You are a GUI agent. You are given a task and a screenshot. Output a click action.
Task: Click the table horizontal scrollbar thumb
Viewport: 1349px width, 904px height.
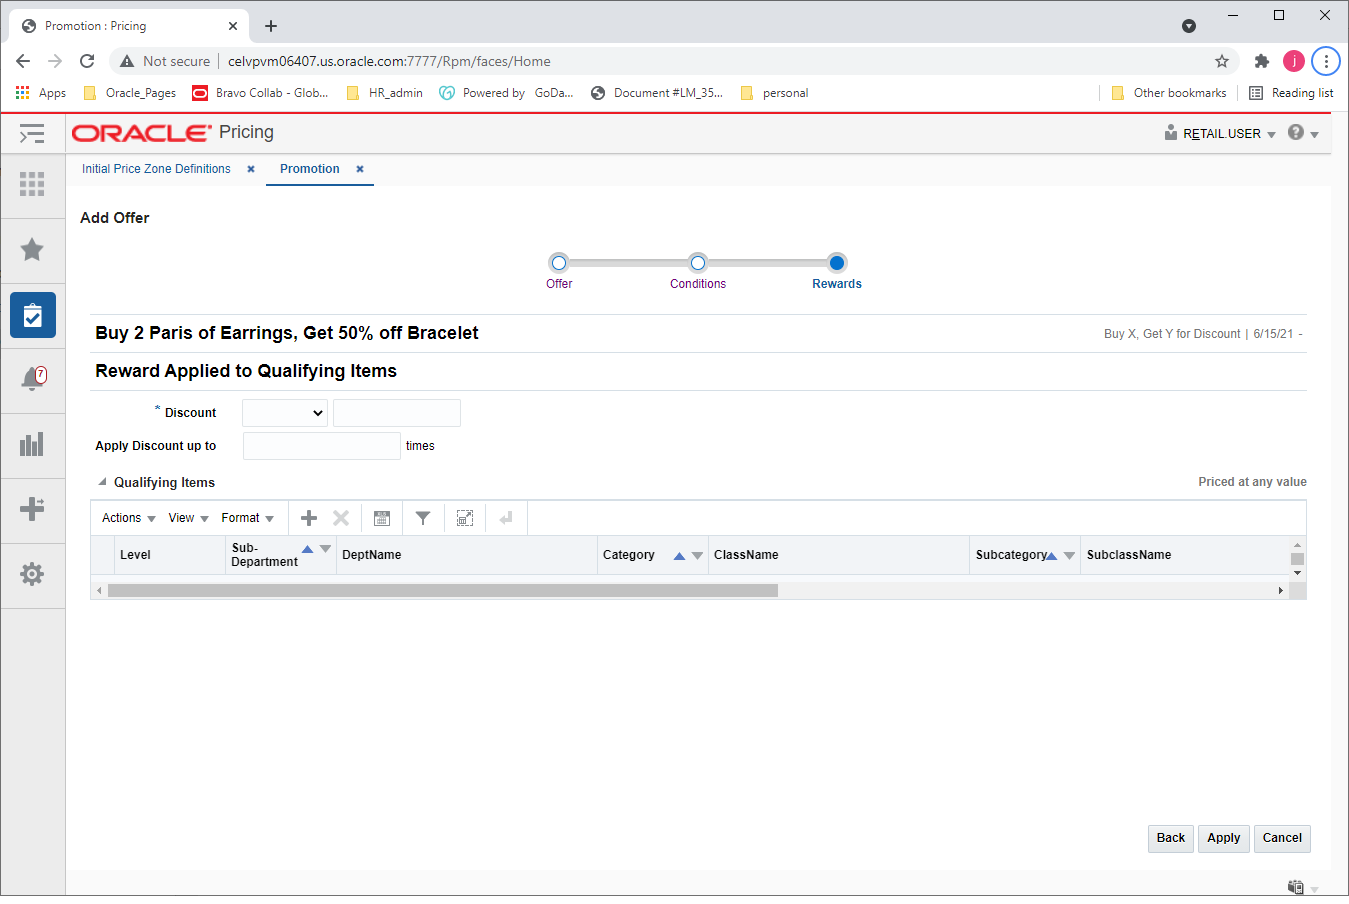[x=443, y=591]
